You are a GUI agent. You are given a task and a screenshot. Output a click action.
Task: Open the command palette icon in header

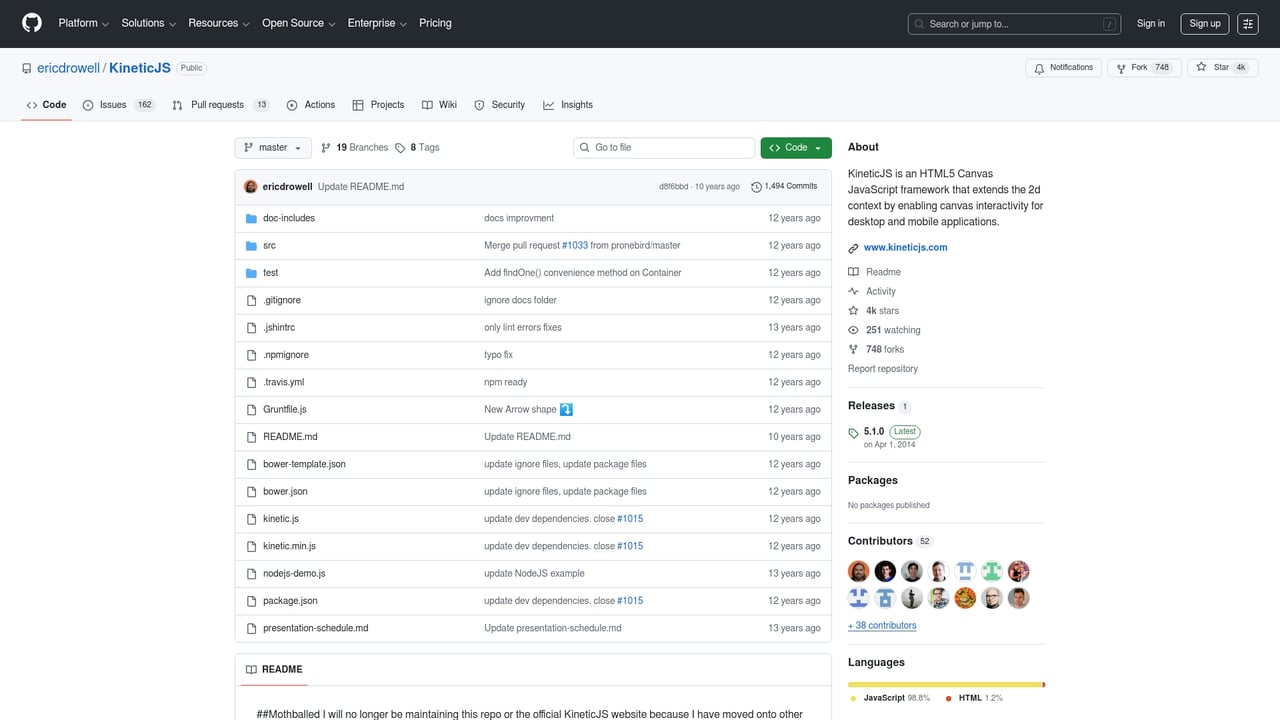coord(1247,23)
